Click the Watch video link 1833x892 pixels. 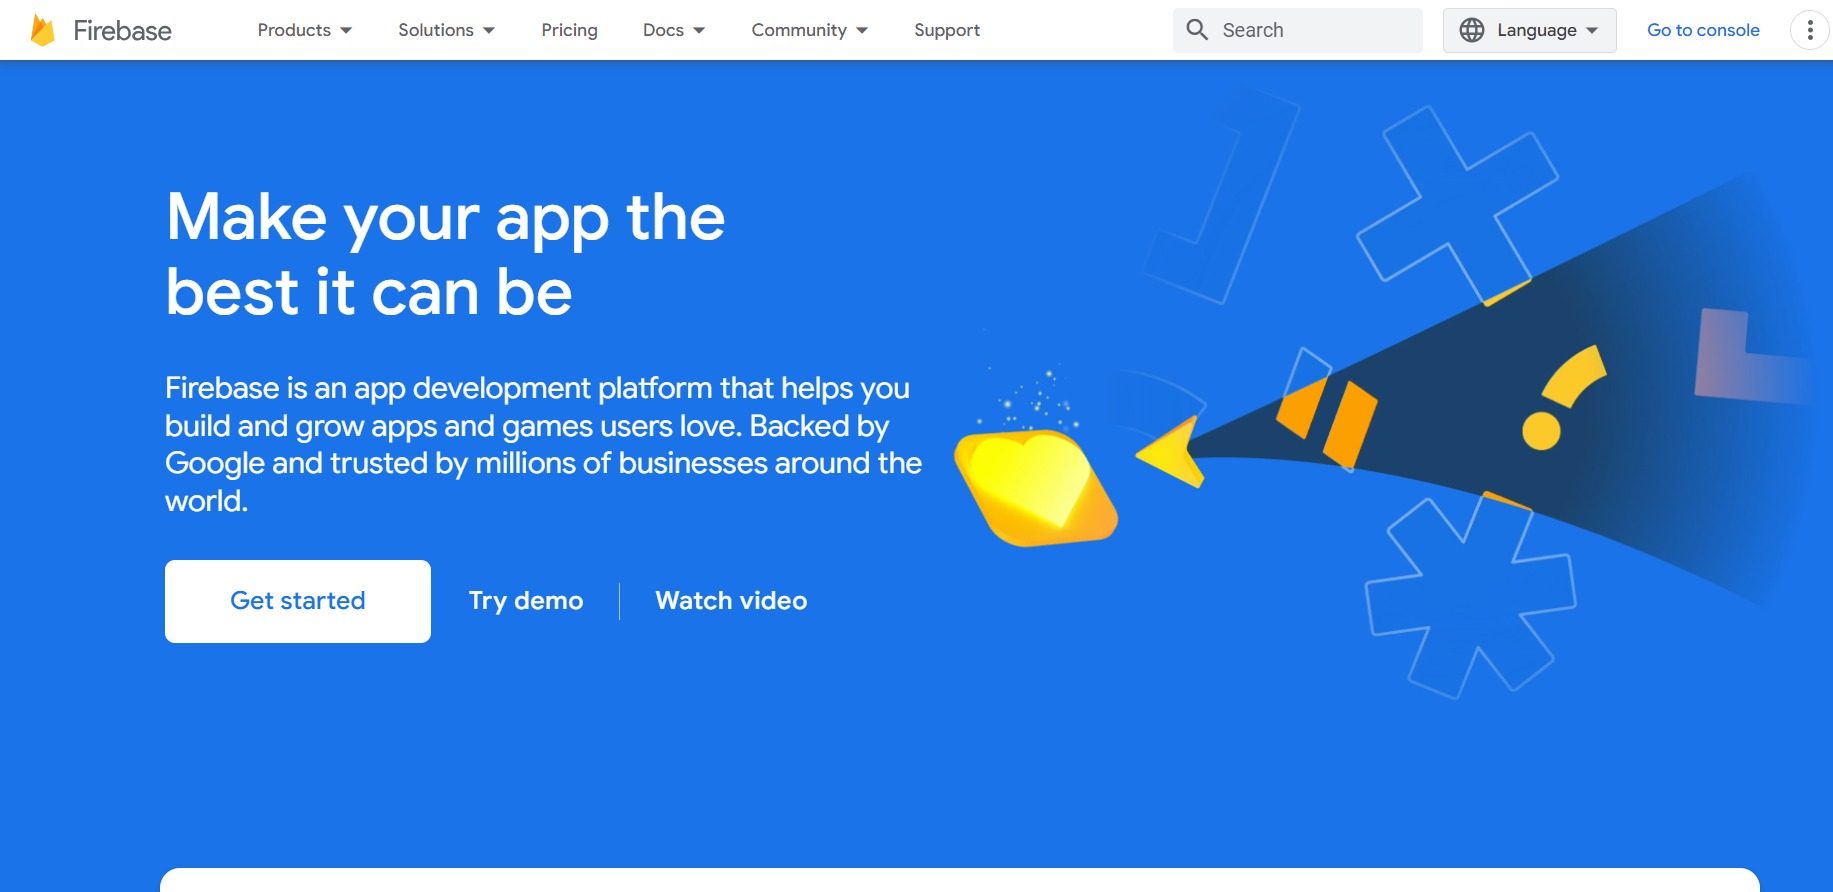click(x=731, y=601)
